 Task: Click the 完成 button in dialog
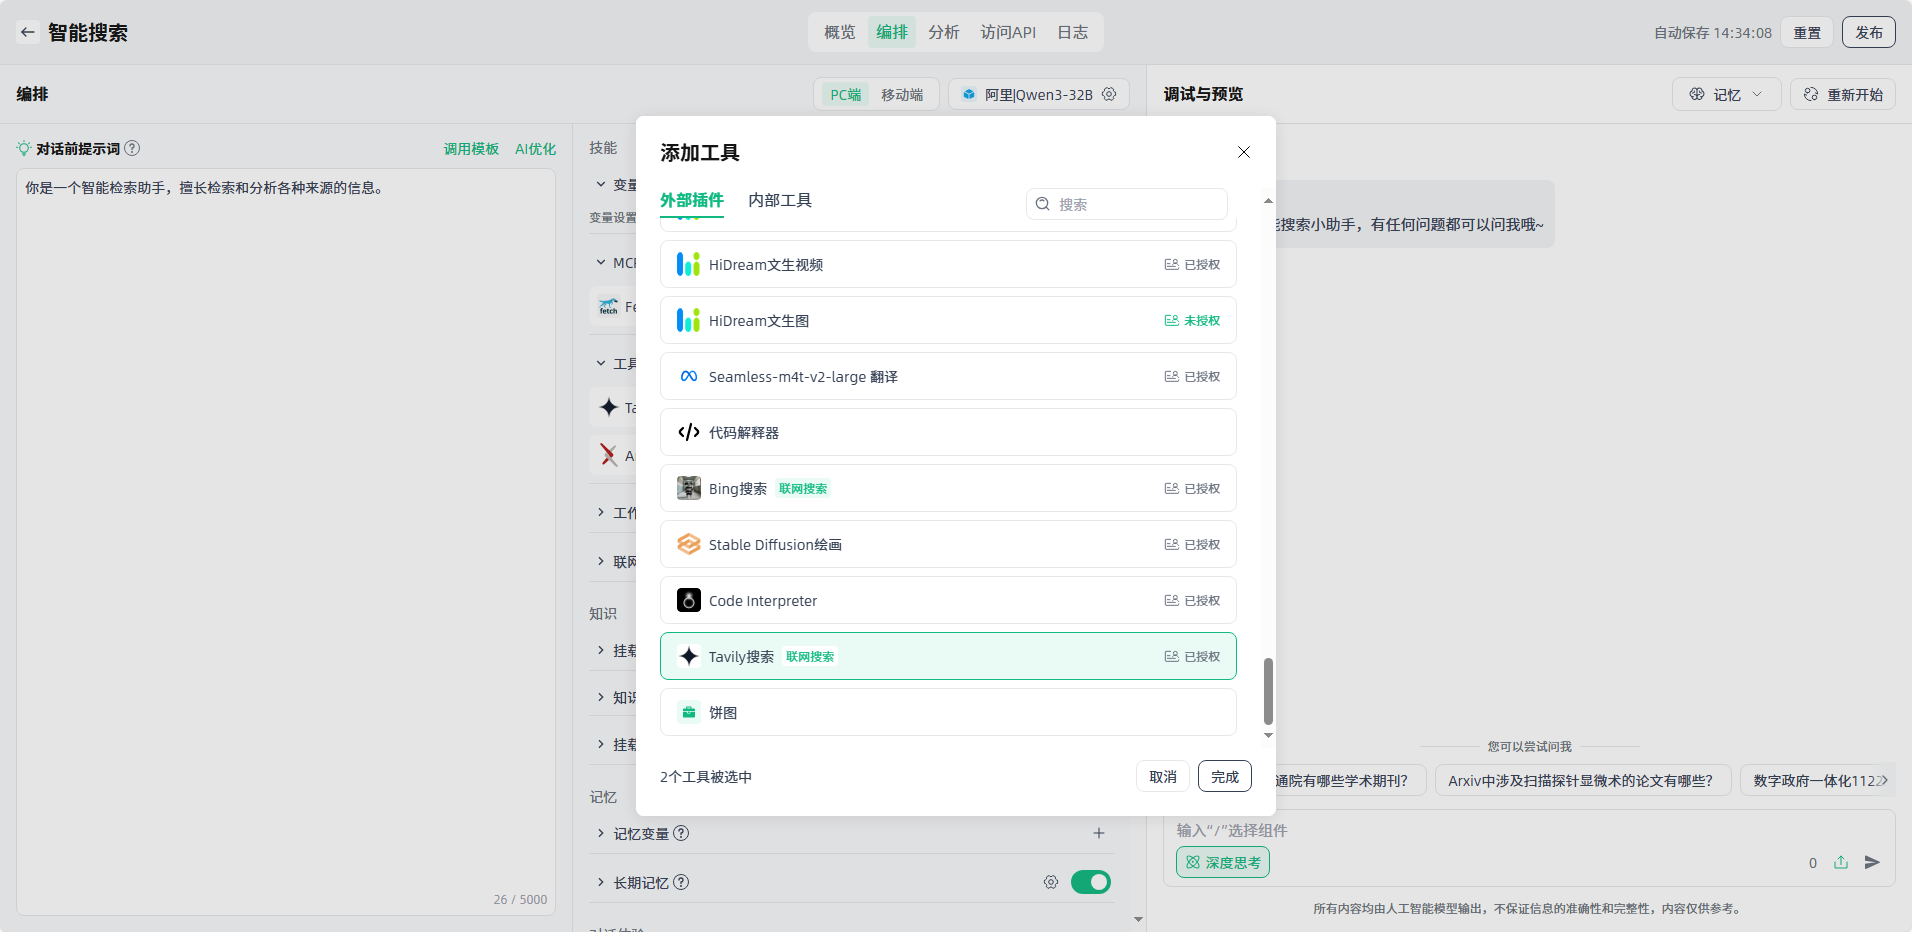pos(1224,776)
